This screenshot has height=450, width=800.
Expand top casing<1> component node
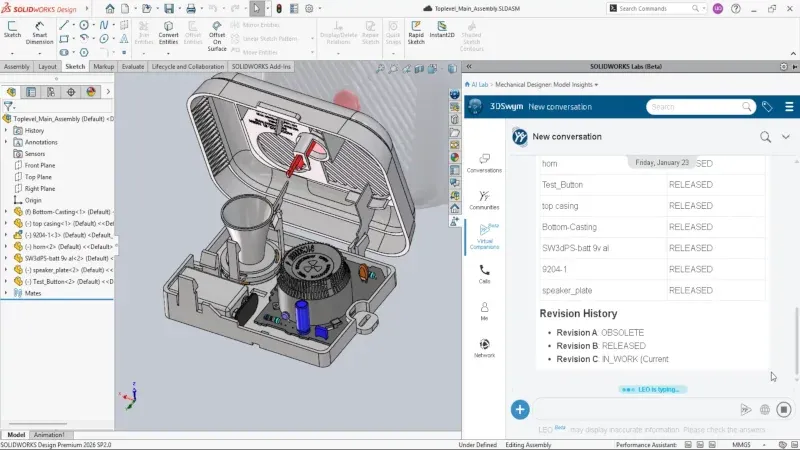tap(6, 223)
